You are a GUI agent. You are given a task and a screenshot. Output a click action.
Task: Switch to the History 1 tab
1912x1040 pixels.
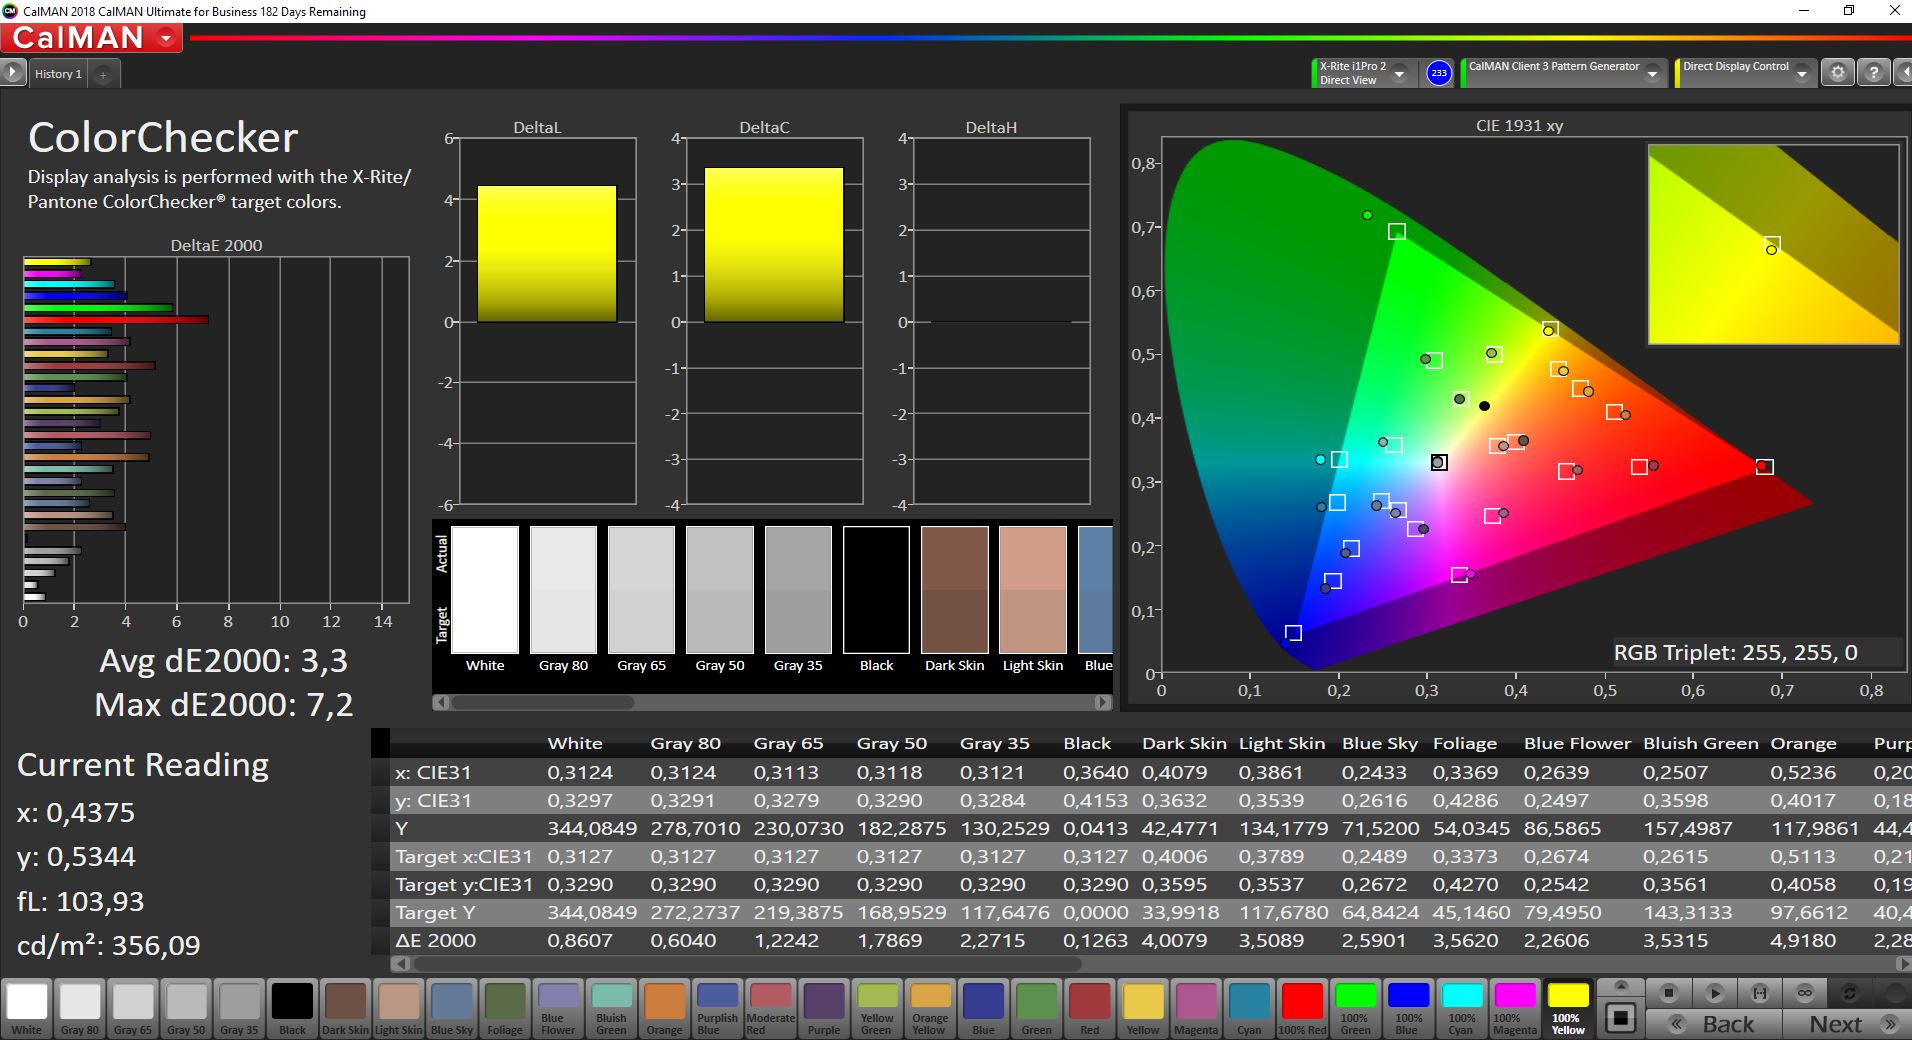point(58,74)
